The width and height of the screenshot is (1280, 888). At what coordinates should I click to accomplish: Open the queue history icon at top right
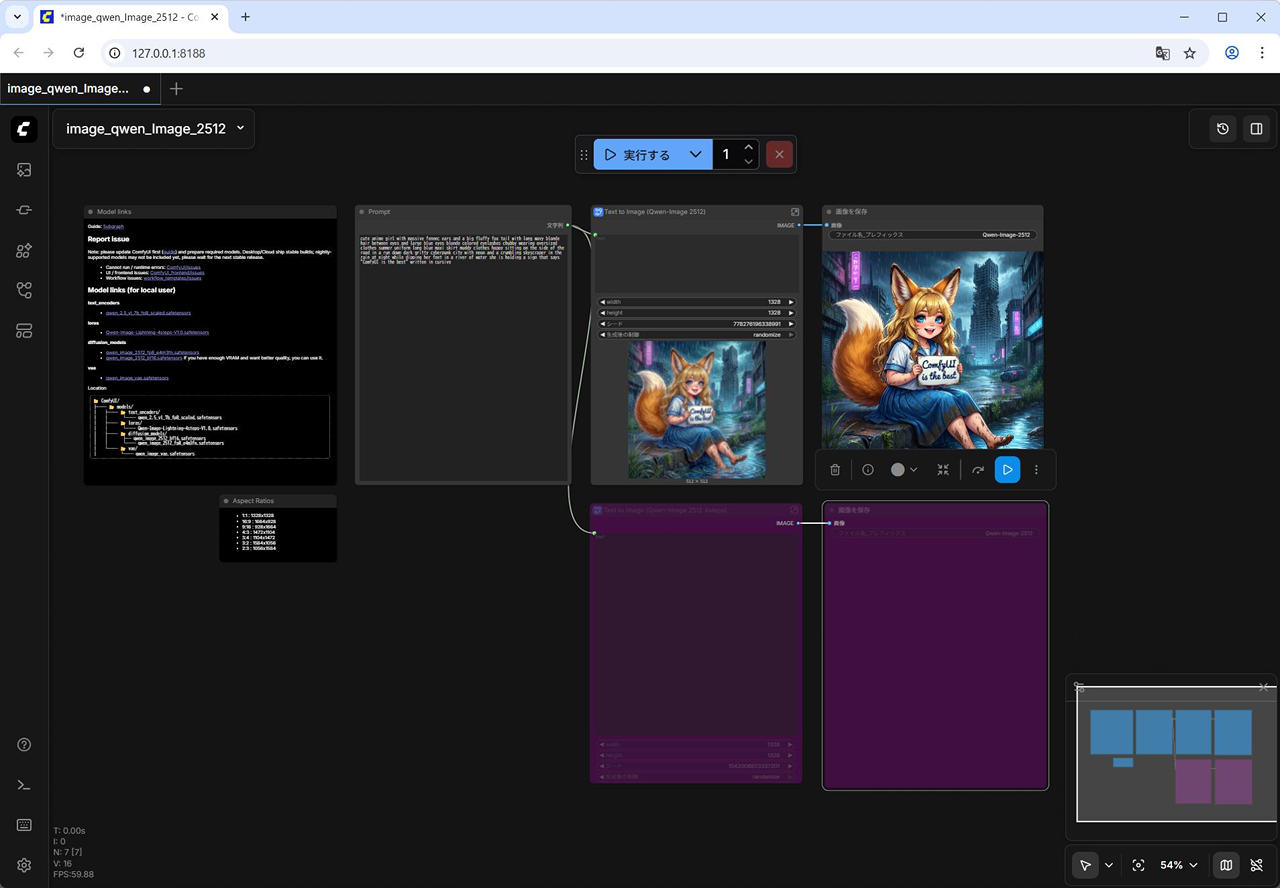pyautogui.click(x=1222, y=128)
